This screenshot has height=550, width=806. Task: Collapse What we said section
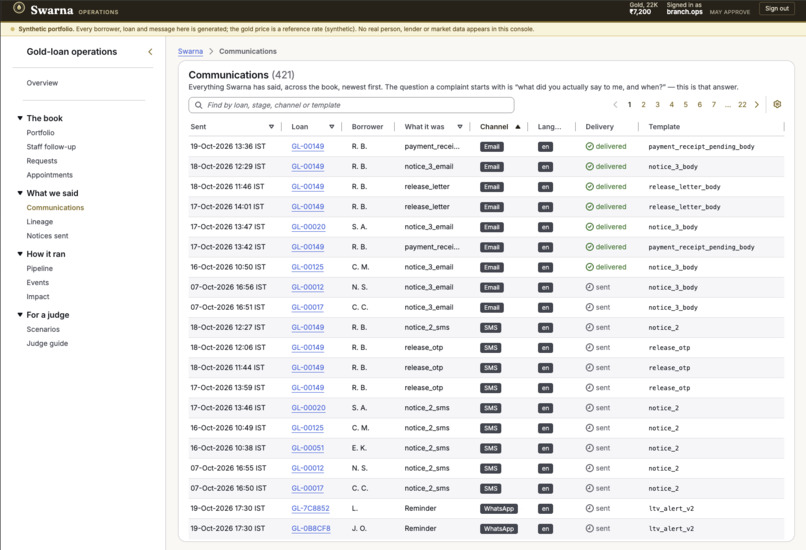[20, 193]
